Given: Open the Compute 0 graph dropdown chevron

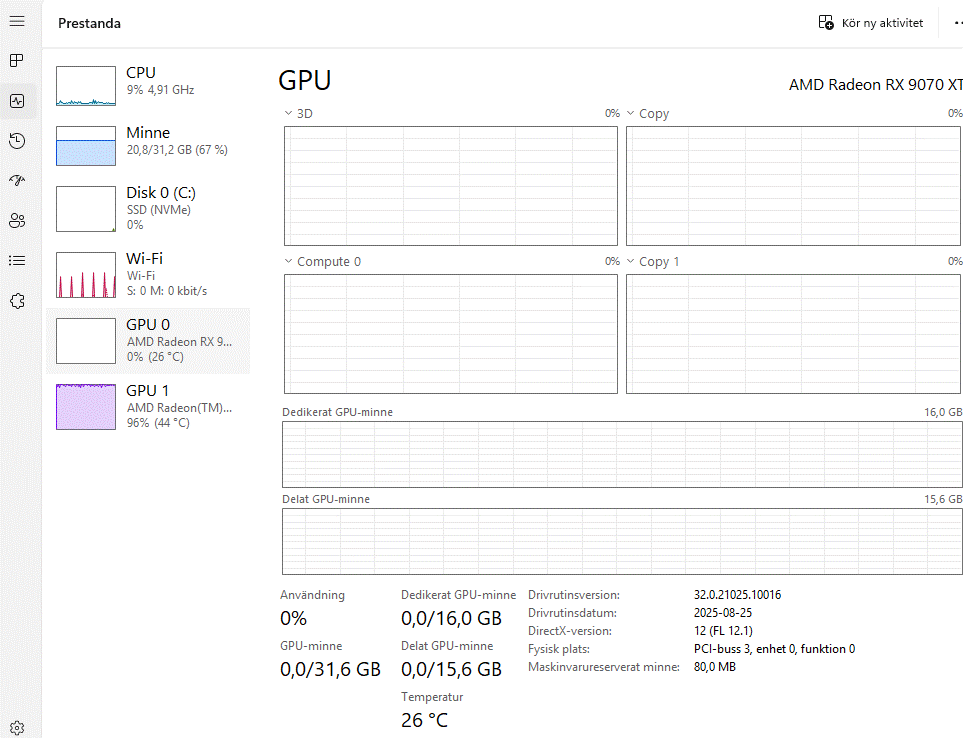Looking at the screenshot, I should [288, 262].
